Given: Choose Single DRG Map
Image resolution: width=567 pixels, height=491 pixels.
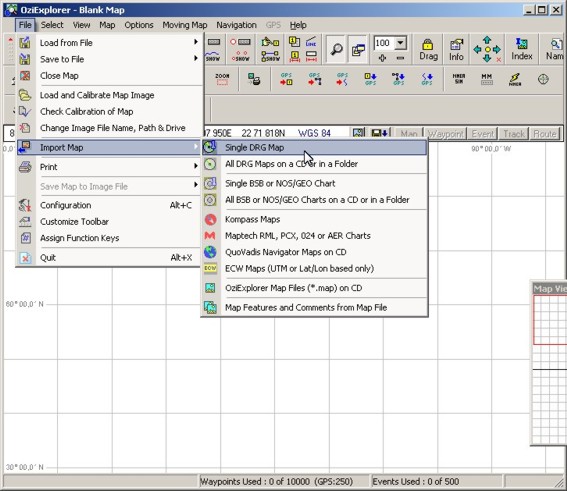Looking at the screenshot, I should pos(314,148).
